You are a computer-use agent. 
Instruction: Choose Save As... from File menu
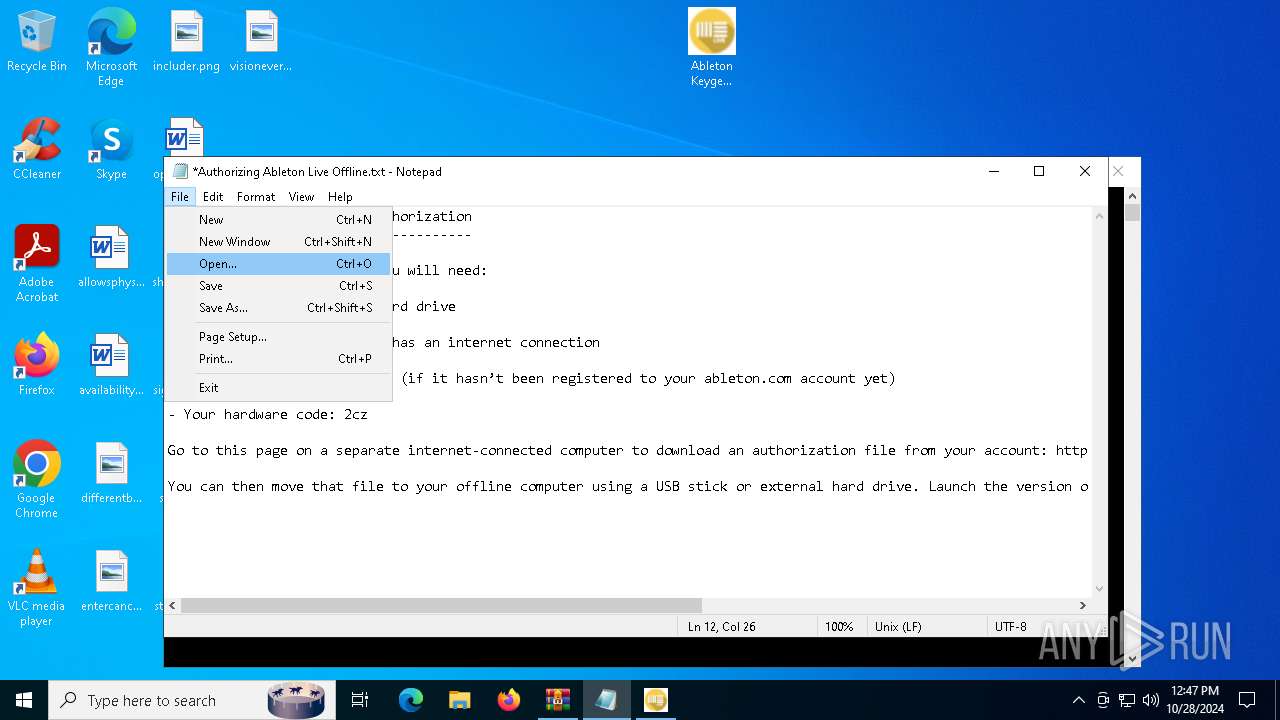[x=278, y=308]
